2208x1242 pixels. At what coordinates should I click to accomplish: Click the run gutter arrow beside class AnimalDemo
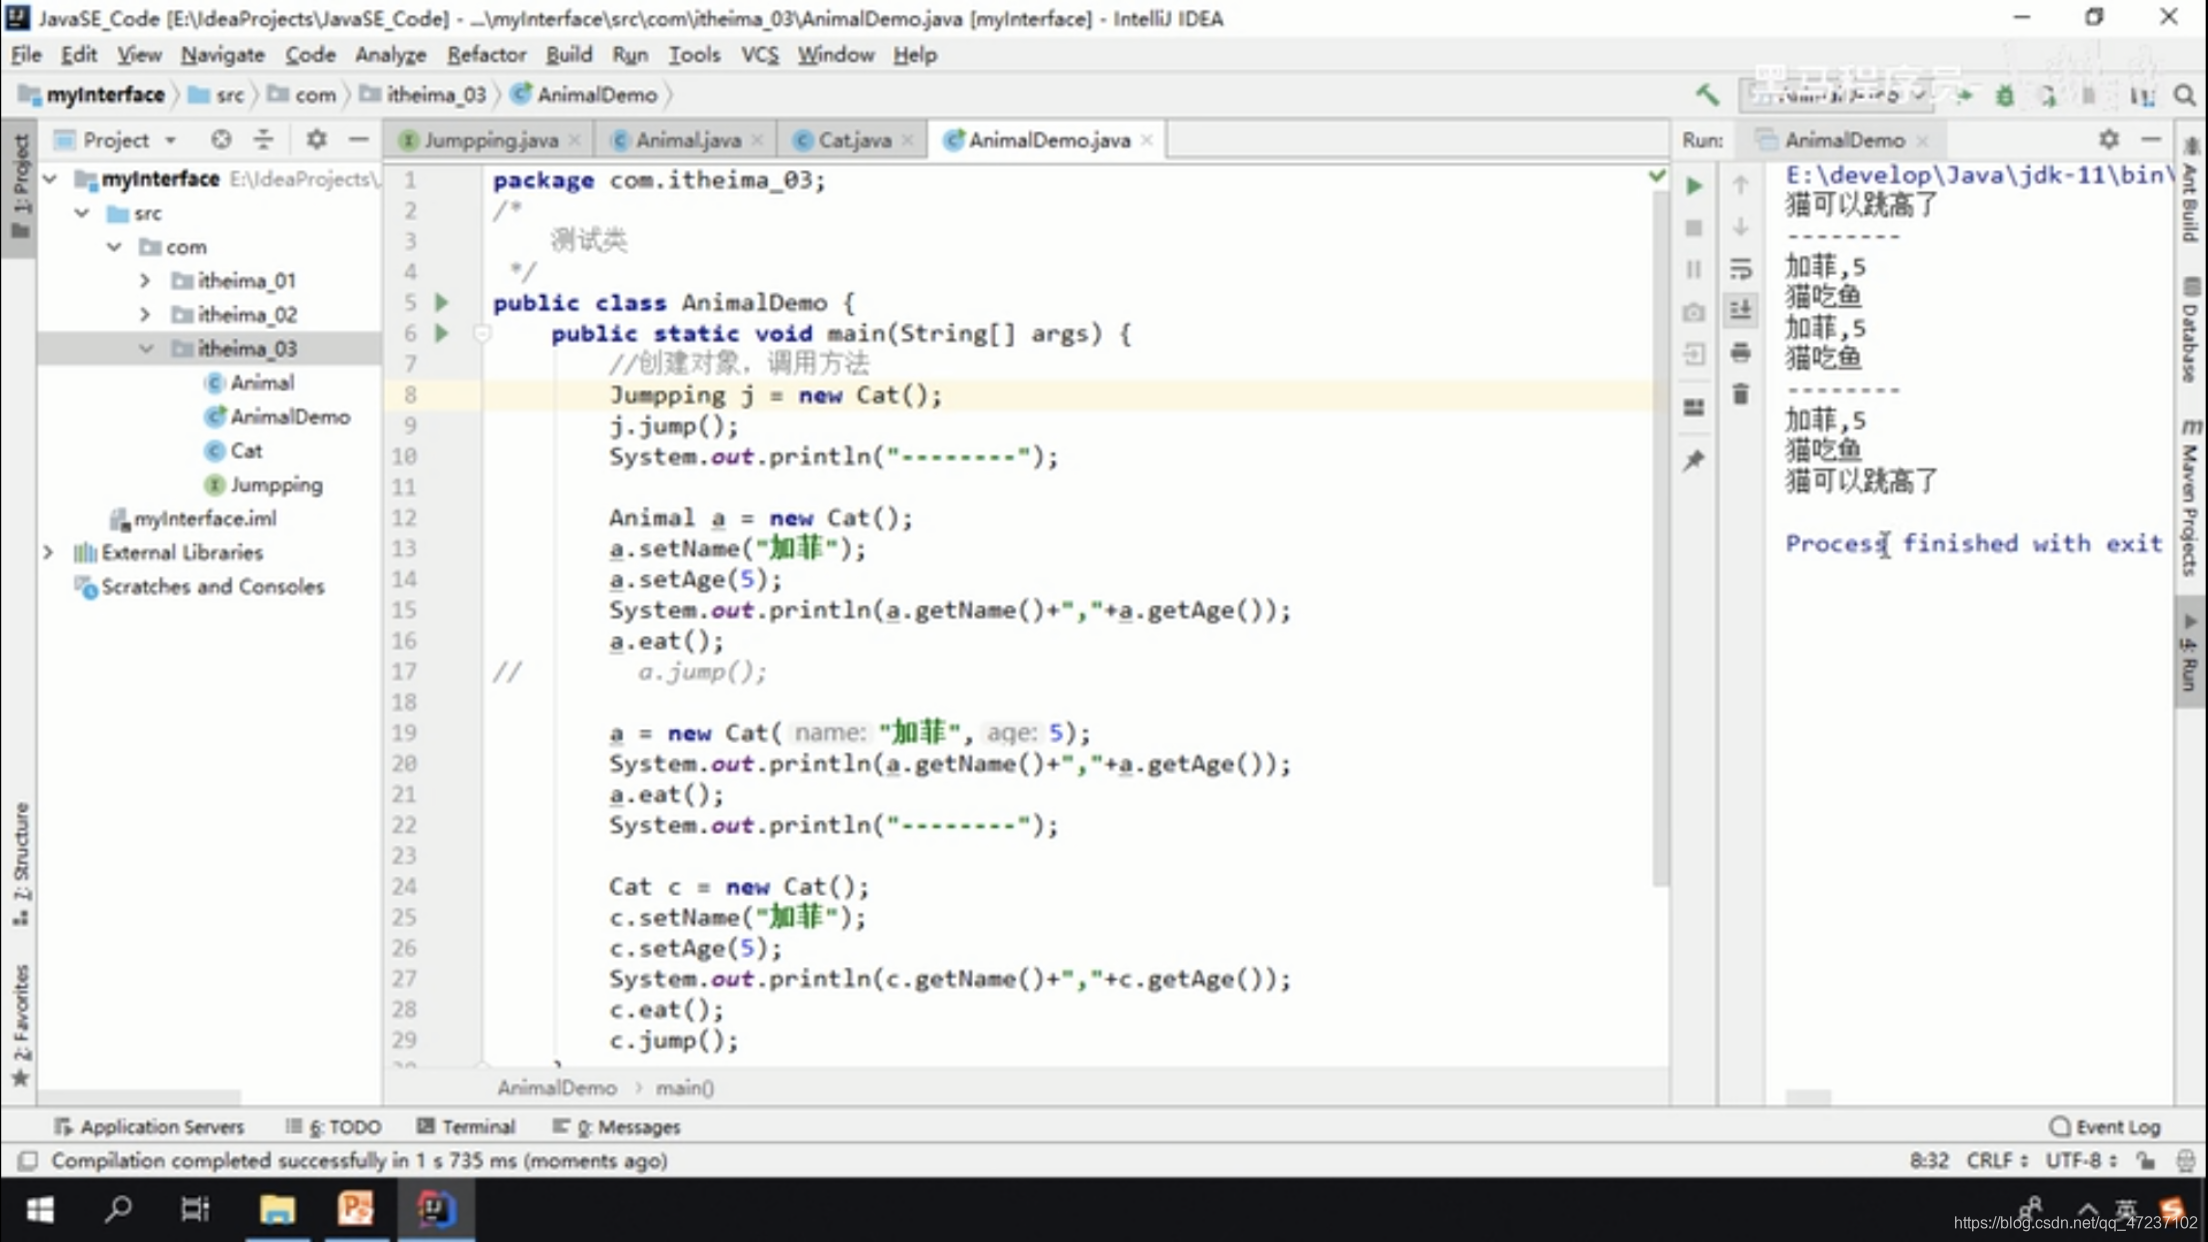pos(441,302)
